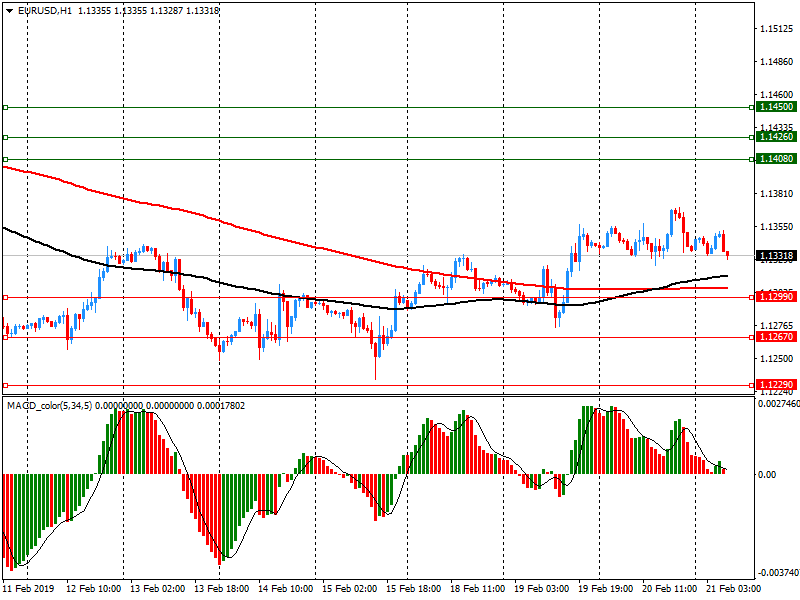The width and height of the screenshot is (800, 600).
Task: Click the MACD_color(5,34,5) indicator label
Action: 49,406
